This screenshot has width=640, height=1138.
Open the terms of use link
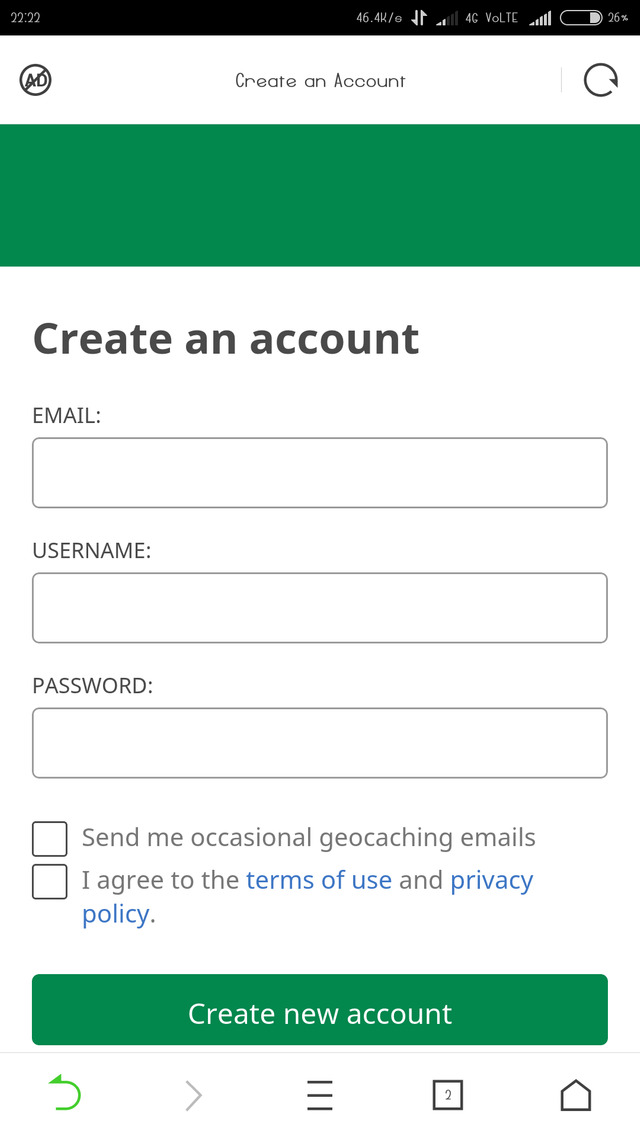[x=319, y=880]
